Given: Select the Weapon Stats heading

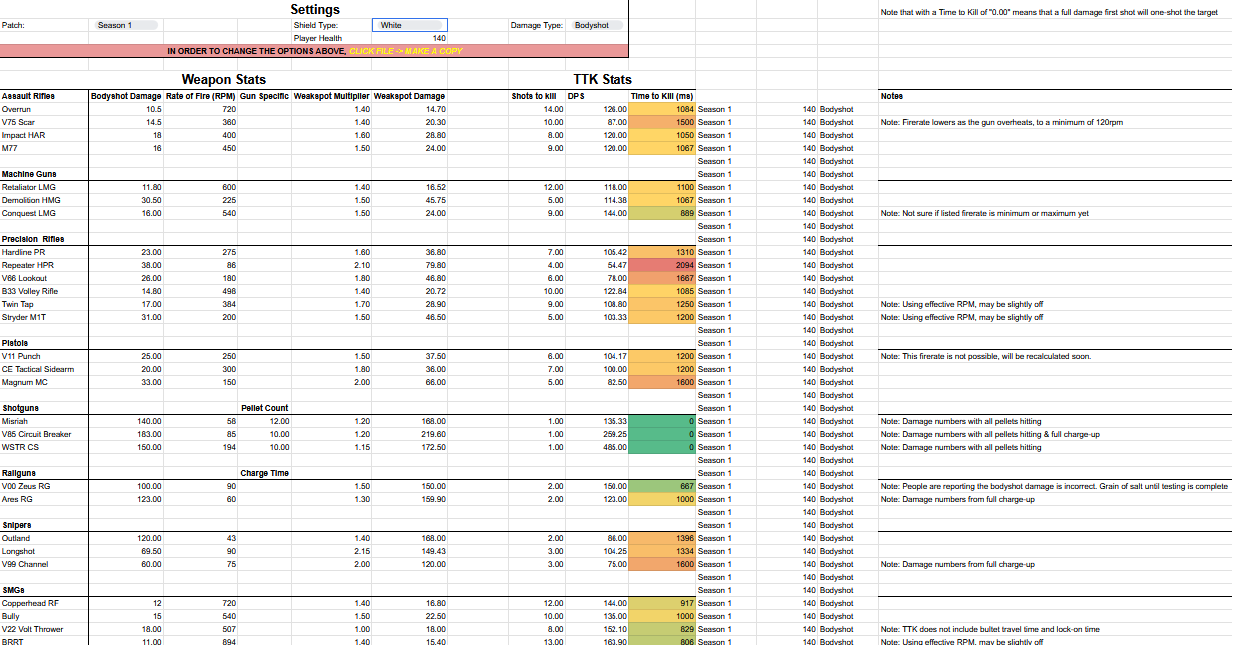Looking at the screenshot, I should [224, 79].
